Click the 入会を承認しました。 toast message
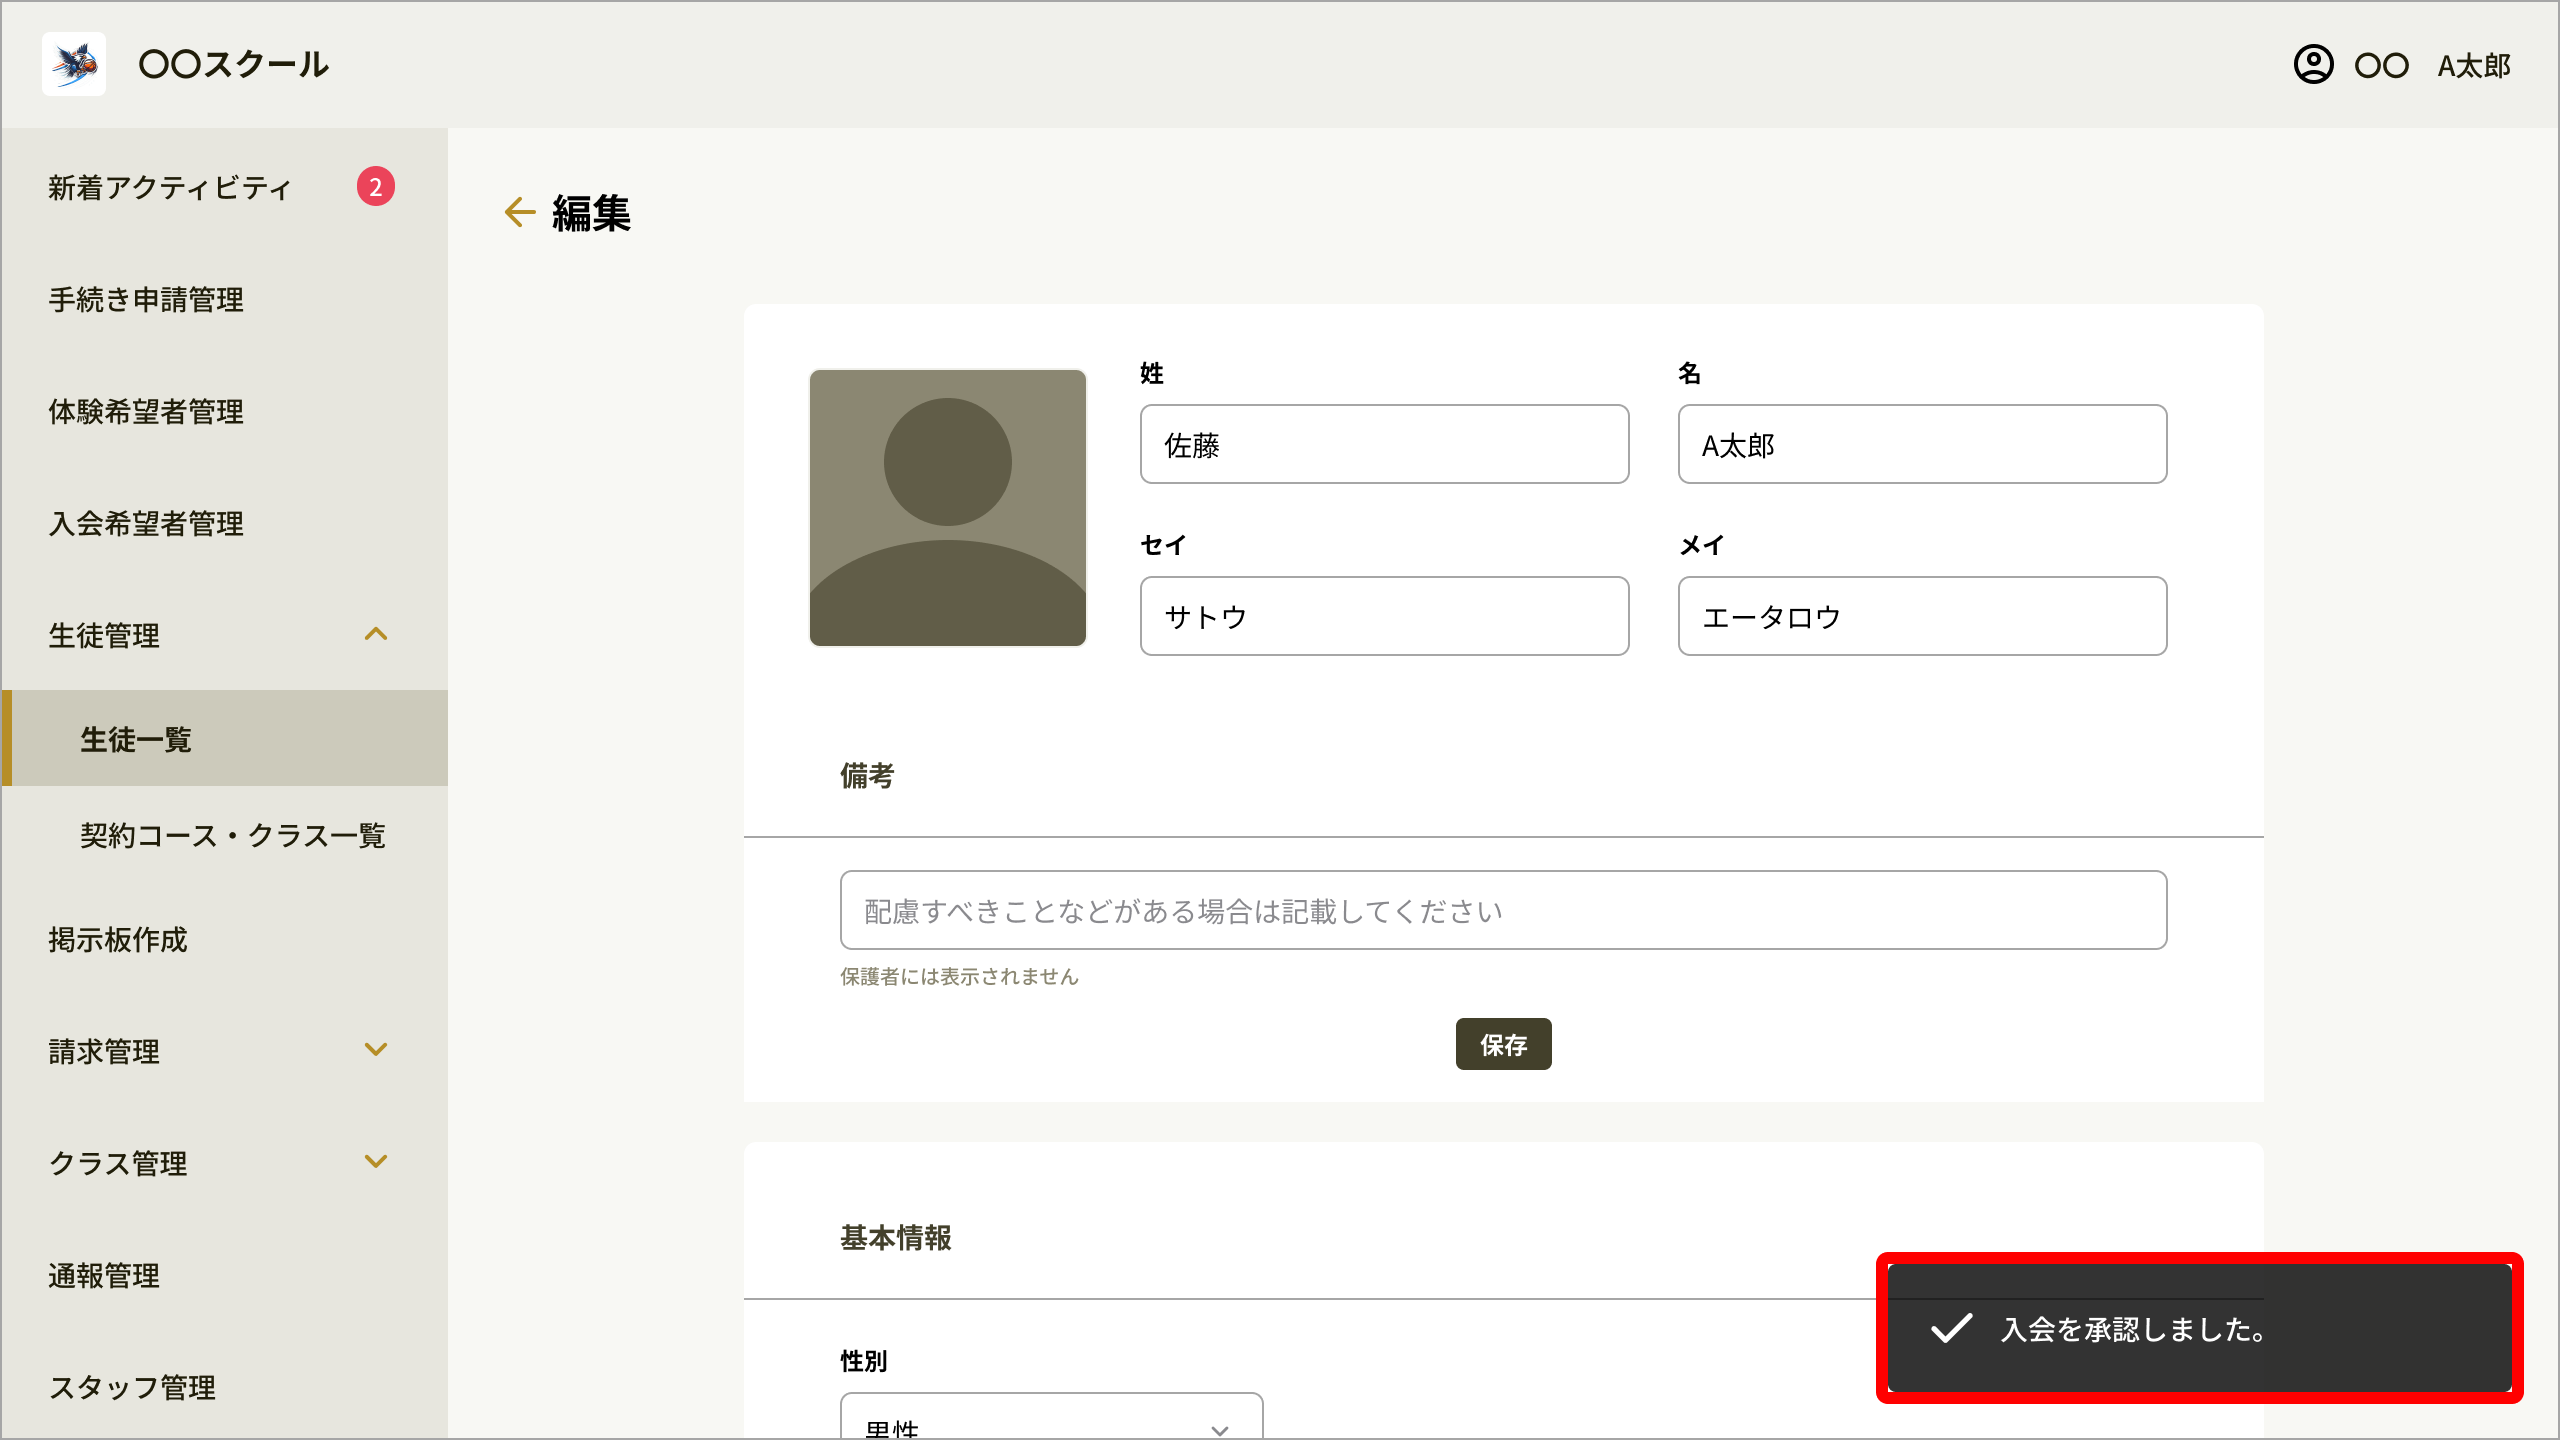Image resolution: width=2560 pixels, height=1440 pixels. (x=2199, y=1328)
